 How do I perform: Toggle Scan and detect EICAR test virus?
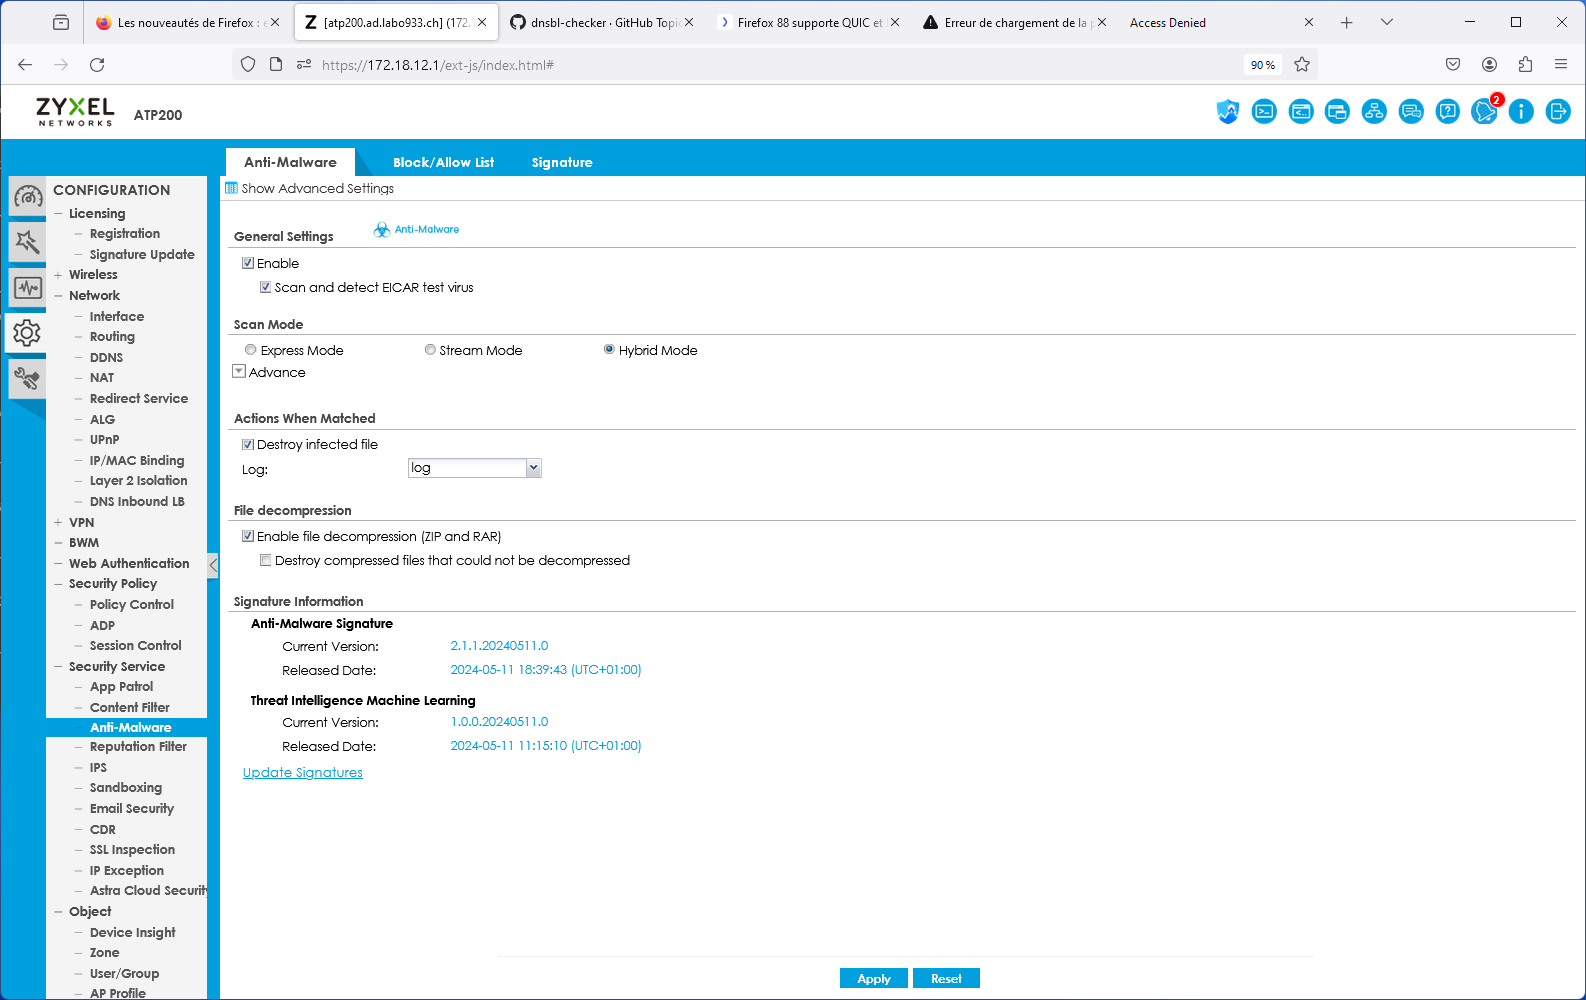tap(266, 287)
